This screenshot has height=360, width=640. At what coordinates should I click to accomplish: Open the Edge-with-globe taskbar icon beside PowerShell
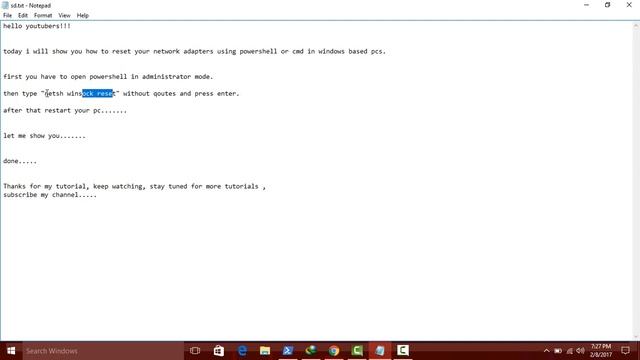point(311,351)
